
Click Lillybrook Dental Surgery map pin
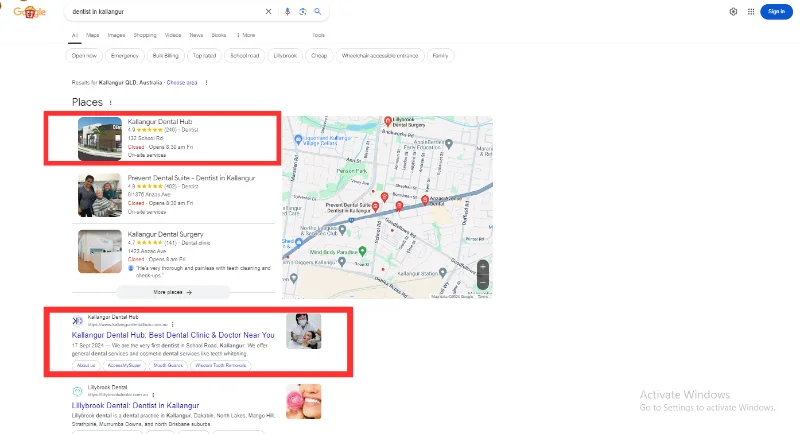pos(388,121)
